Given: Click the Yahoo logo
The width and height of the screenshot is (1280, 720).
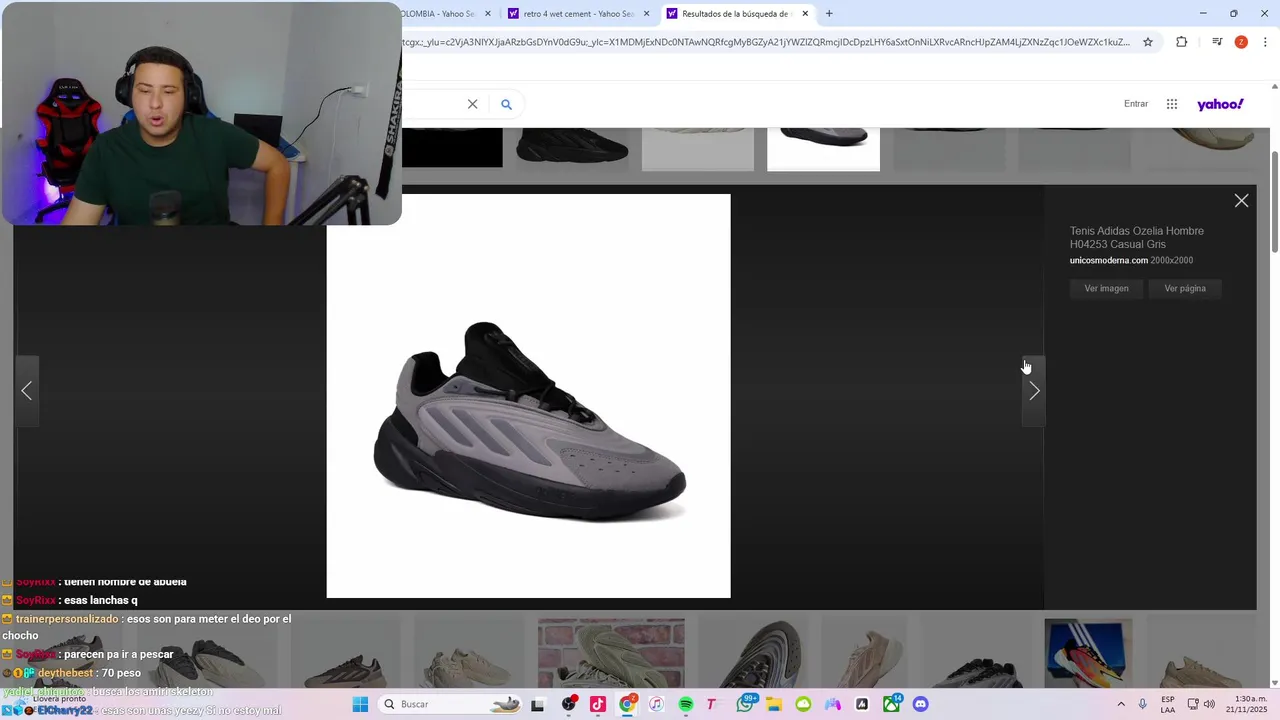Looking at the screenshot, I should point(1220,104).
